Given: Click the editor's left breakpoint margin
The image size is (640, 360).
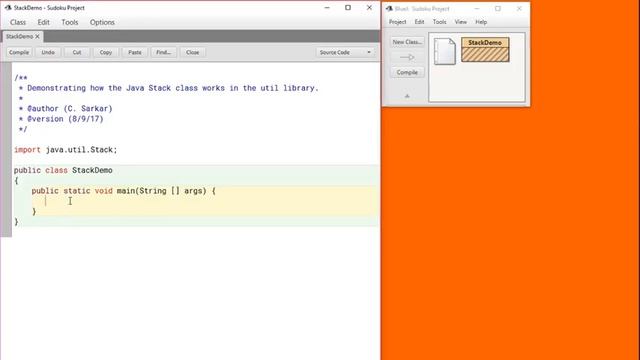Looking at the screenshot, I should 6,149.
